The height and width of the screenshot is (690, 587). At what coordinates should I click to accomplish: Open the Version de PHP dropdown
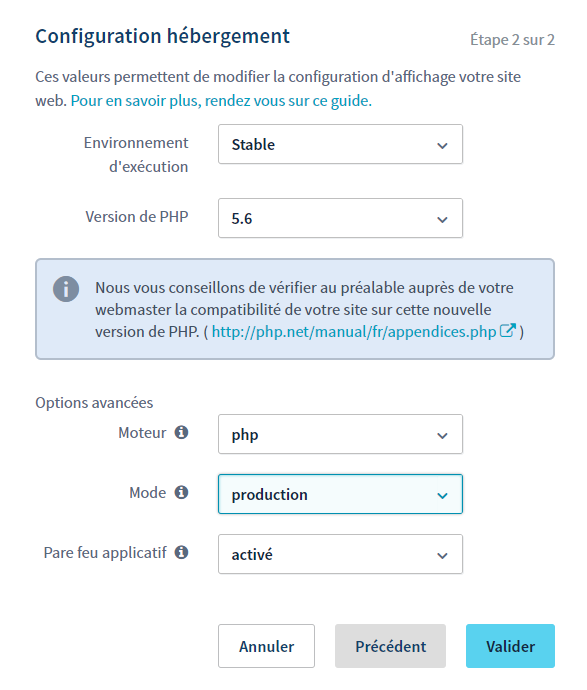coord(340,218)
